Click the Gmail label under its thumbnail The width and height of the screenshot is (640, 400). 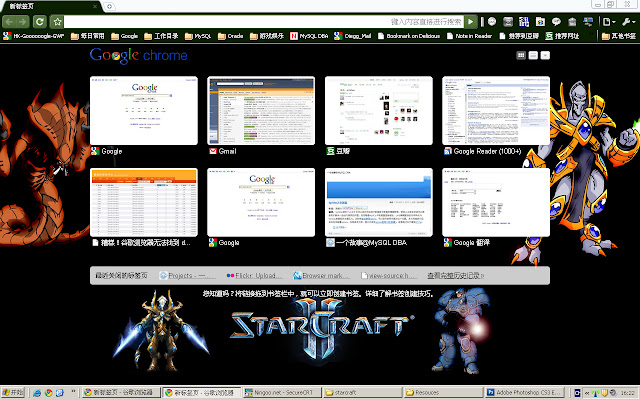tap(227, 151)
